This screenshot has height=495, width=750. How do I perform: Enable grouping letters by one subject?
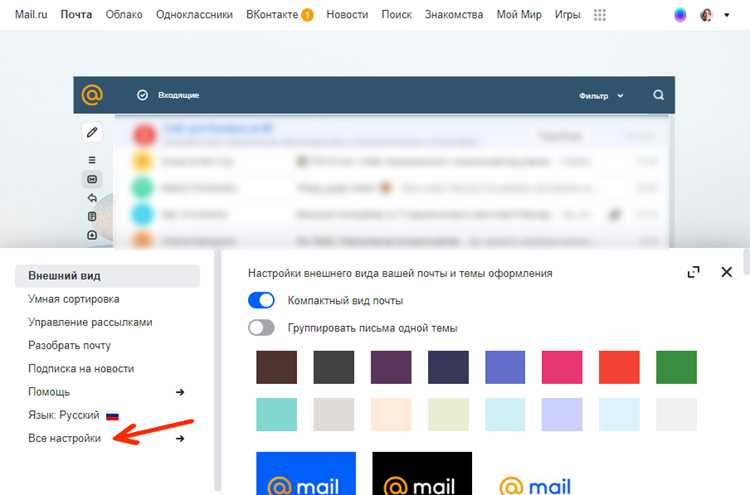pyautogui.click(x=261, y=328)
